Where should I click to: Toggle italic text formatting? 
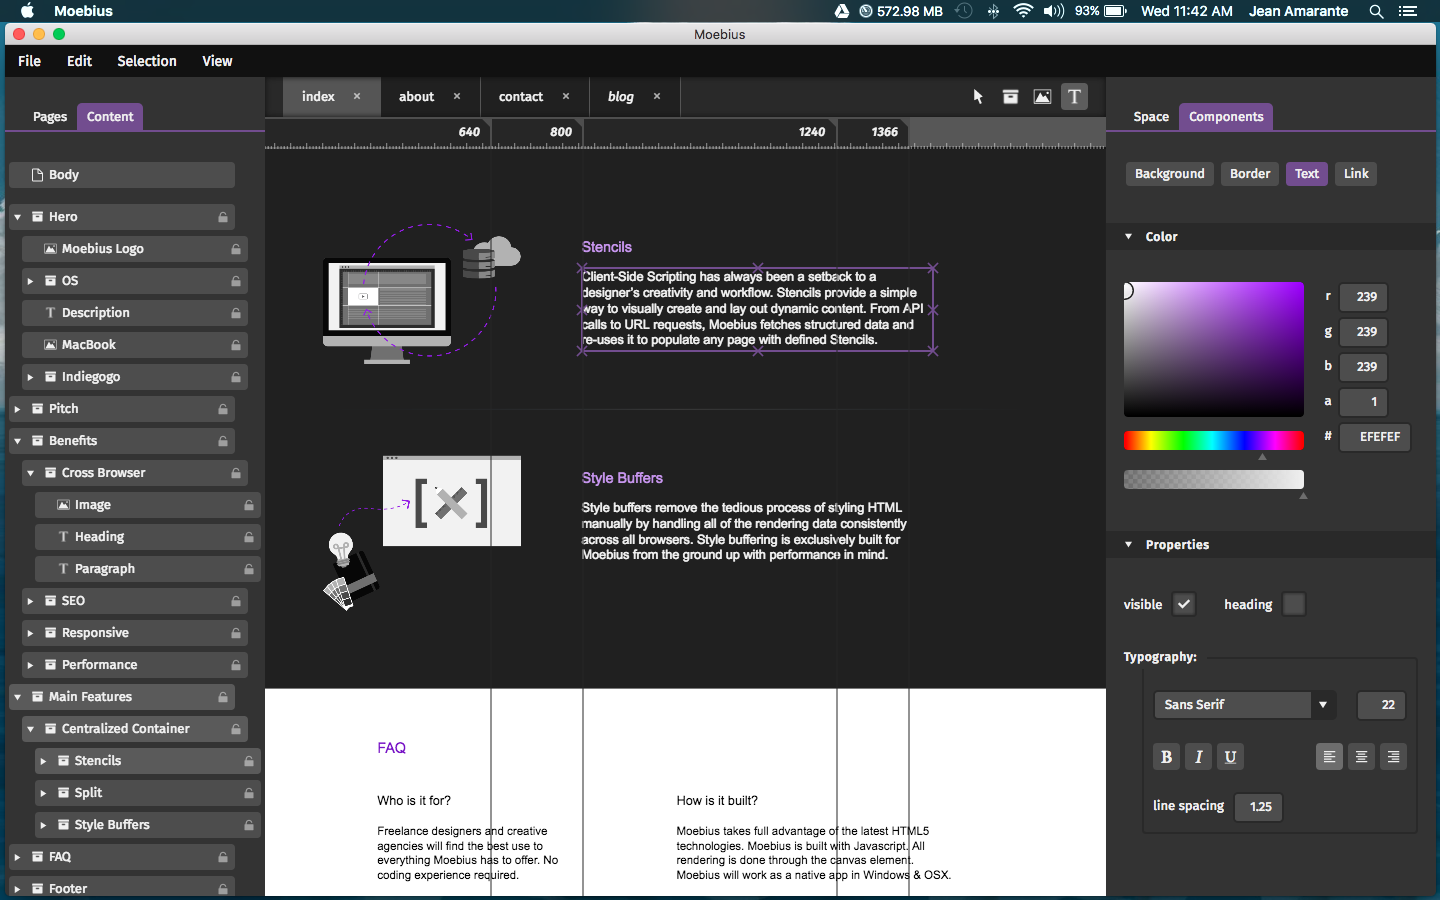tap(1198, 757)
